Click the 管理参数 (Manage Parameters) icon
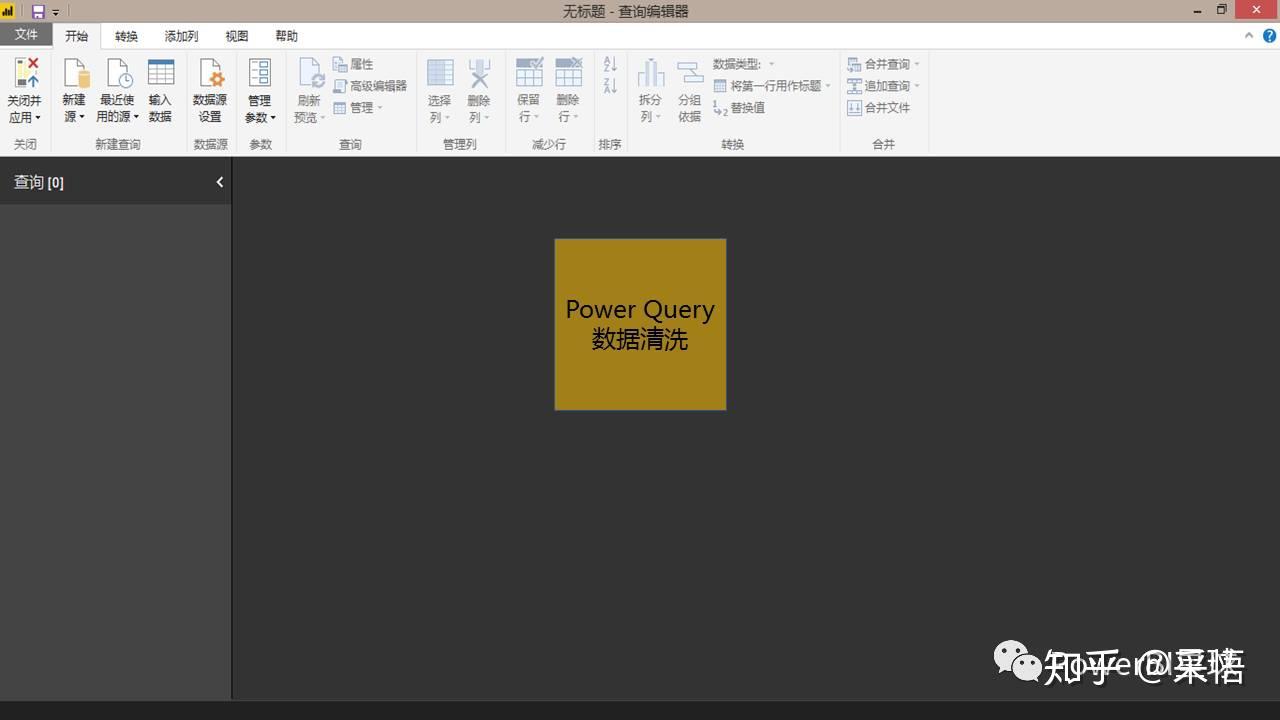 click(260, 73)
